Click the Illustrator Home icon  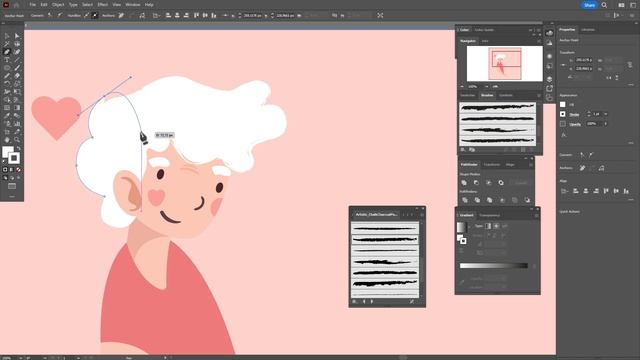pos(16,5)
